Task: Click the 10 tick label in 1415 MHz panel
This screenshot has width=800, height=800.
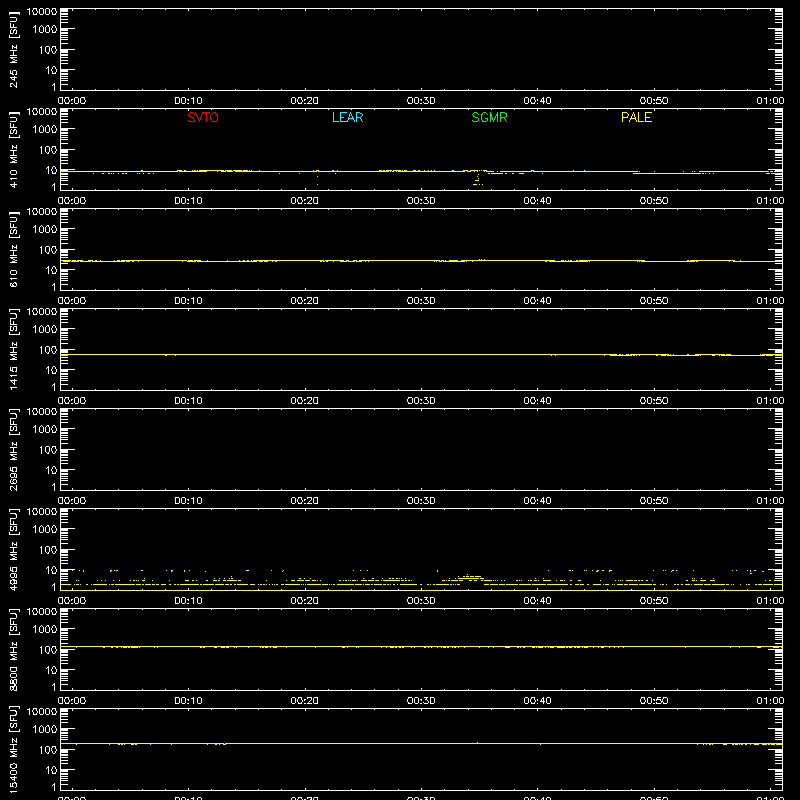Action: pyautogui.click(x=52, y=370)
